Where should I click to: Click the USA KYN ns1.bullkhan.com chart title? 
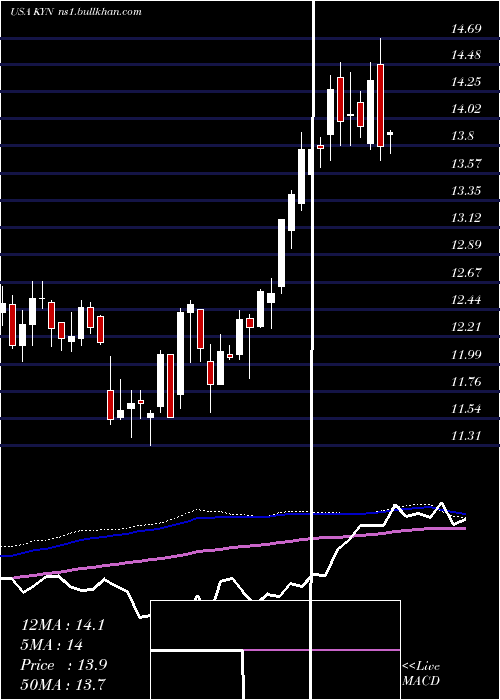[75, 11]
